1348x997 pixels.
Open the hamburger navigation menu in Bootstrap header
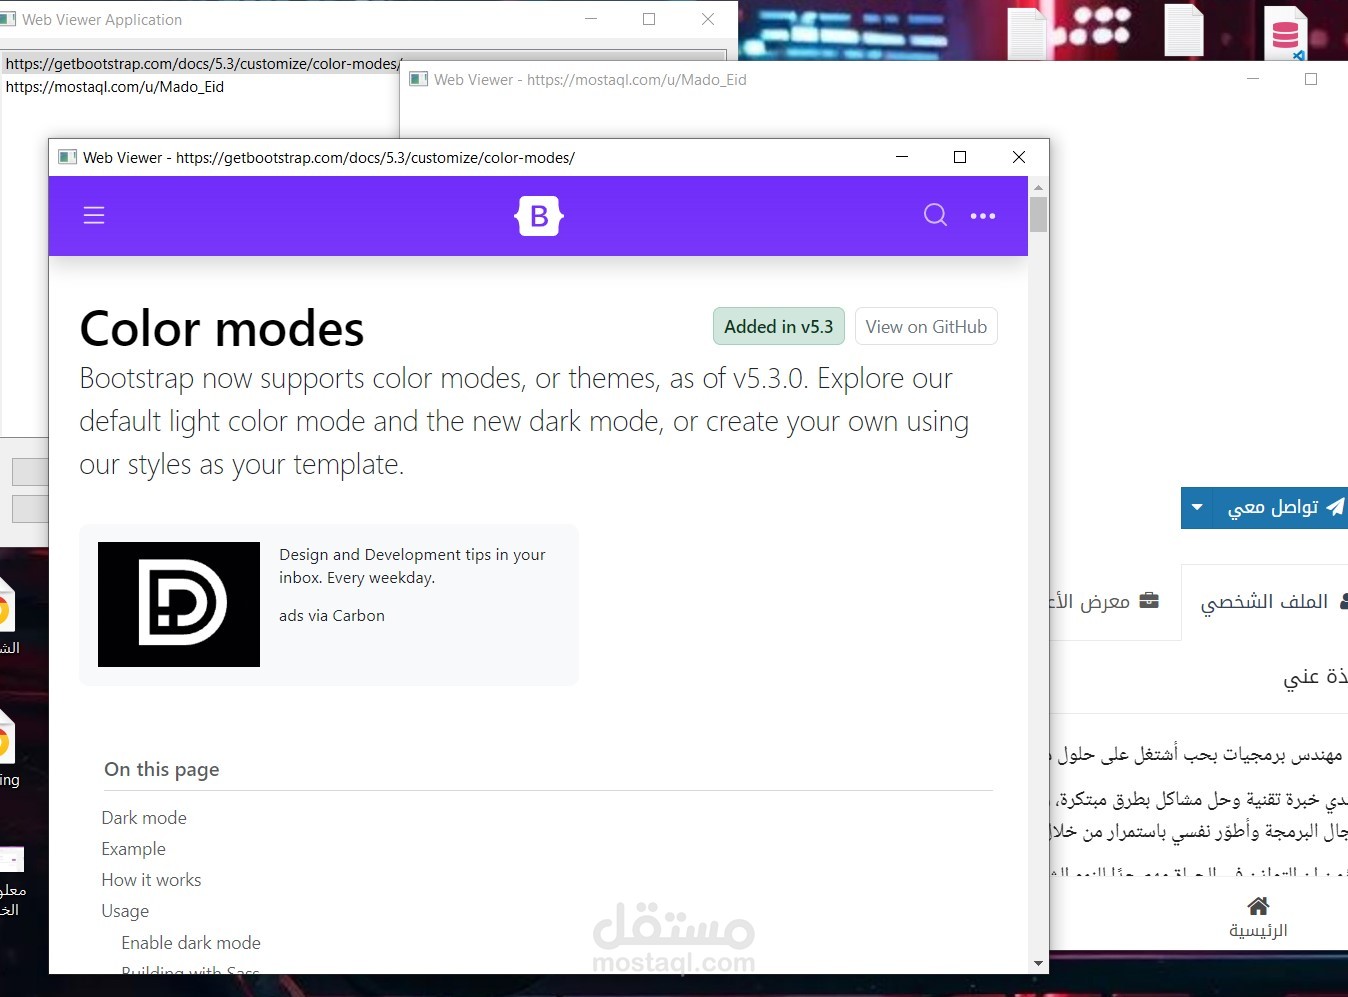[94, 215]
